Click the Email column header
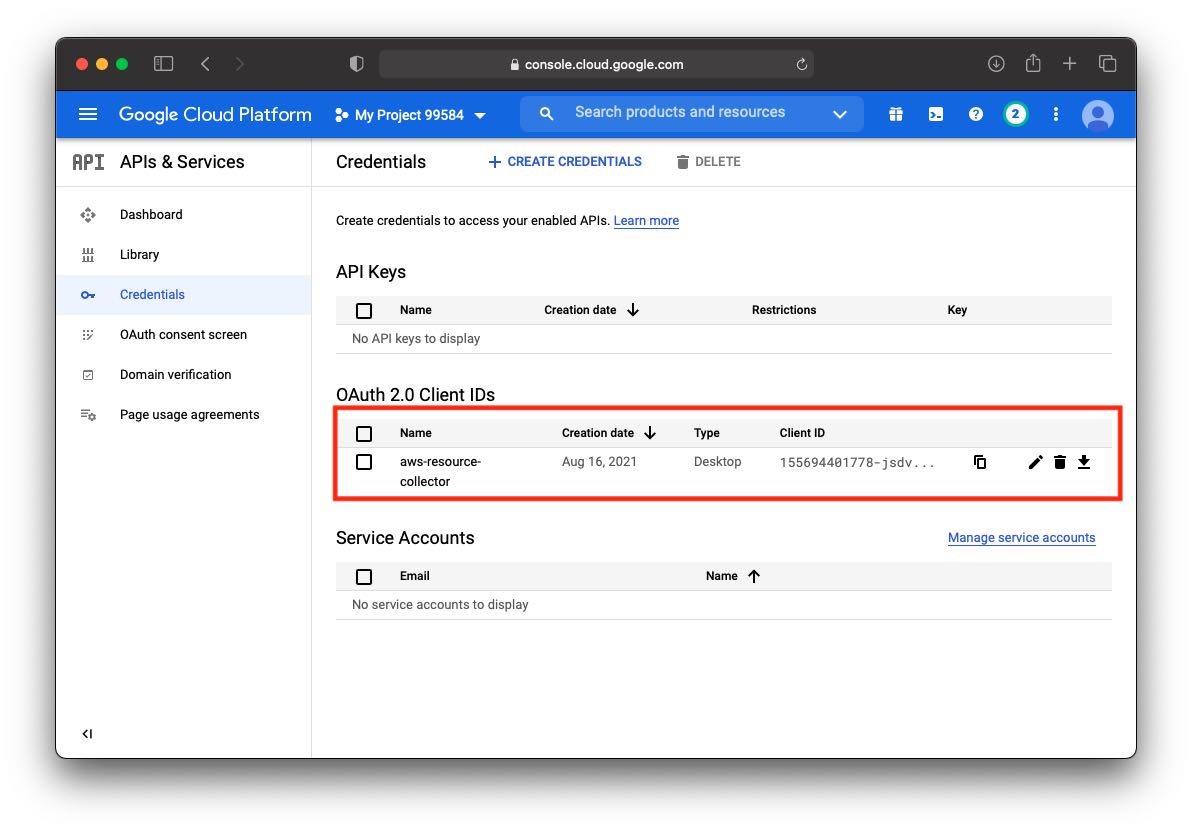1192x832 pixels. (x=414, y=576)
